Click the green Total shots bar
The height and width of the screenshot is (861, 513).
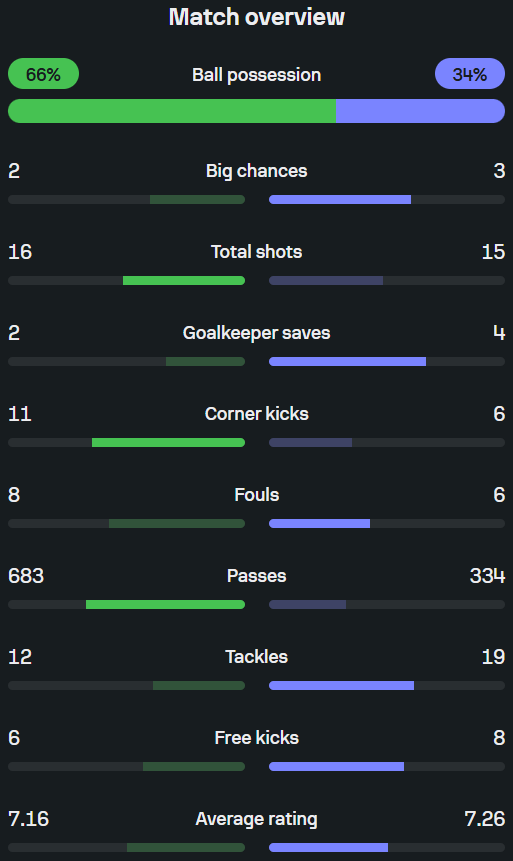tap(184, 281)
